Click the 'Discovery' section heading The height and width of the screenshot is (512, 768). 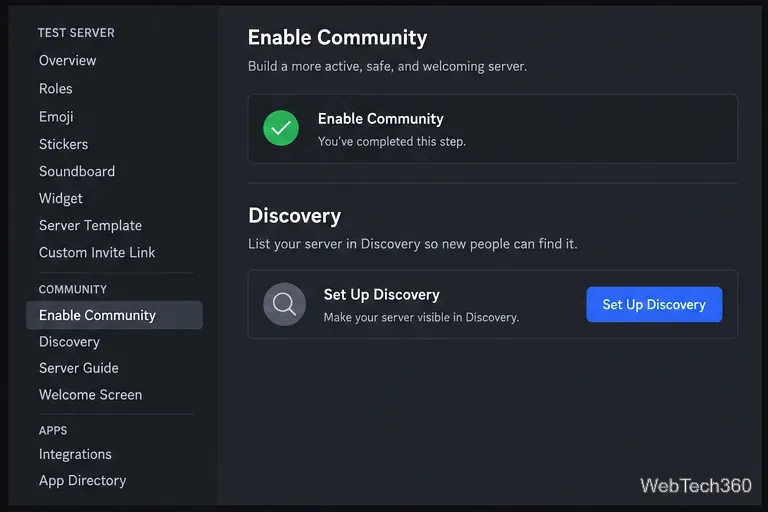(294, 216)
